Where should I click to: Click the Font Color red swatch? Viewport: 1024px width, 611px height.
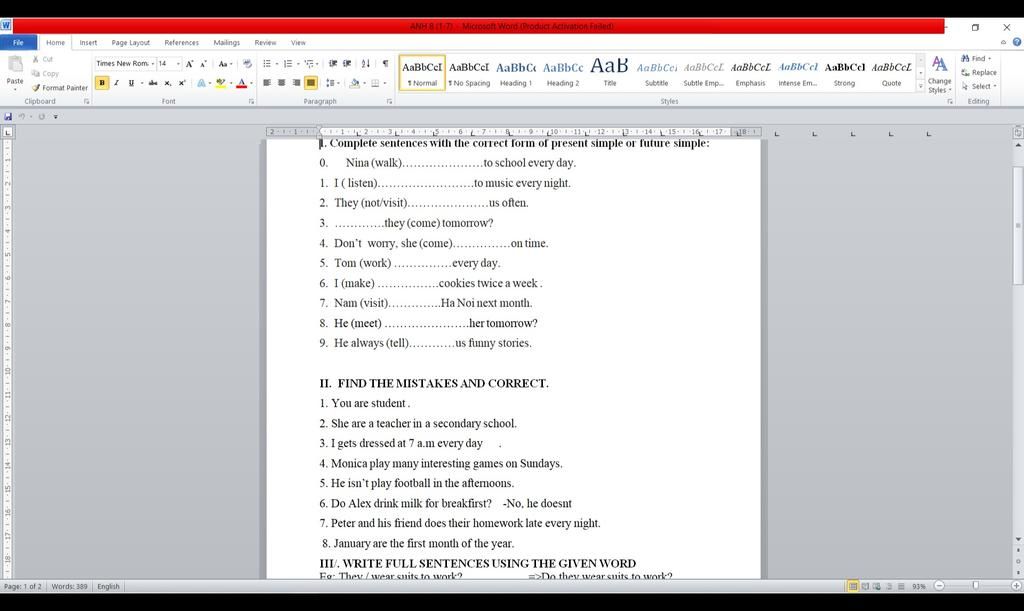[x=242, y=83]
